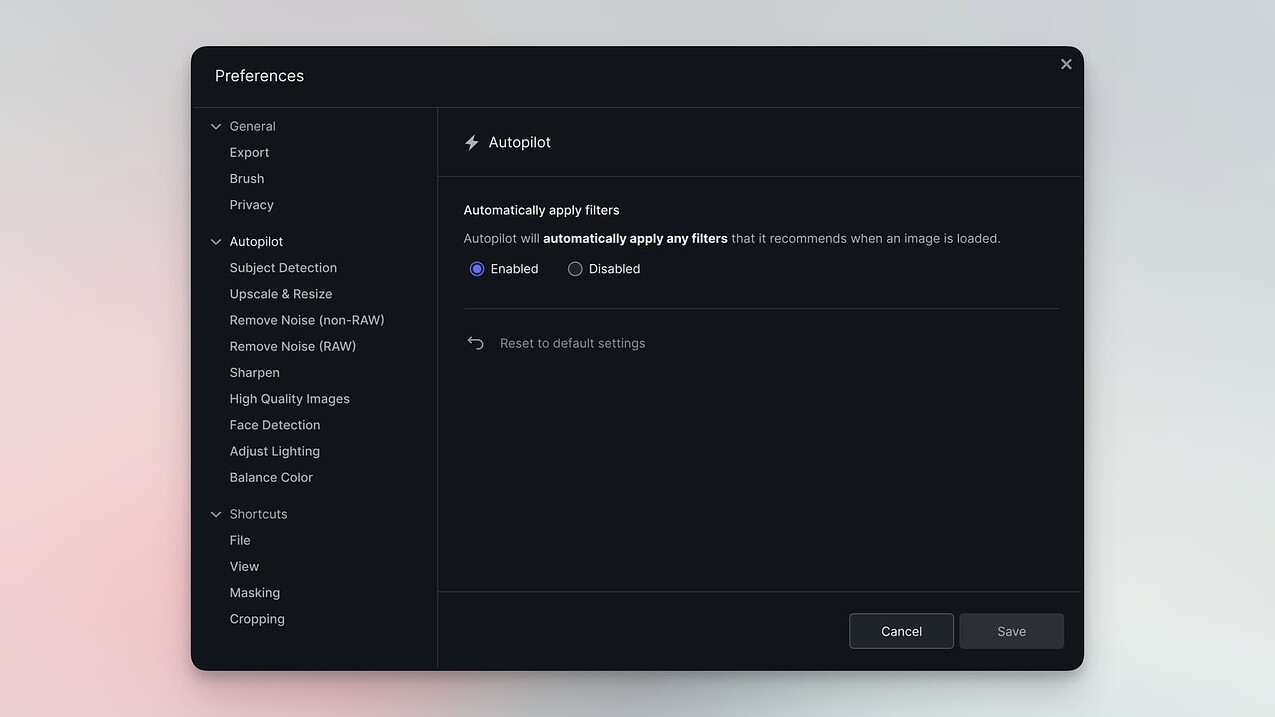Viewport: 1275px width, 717px height.
Task: Select the Disabled radio button
Action: pyautogui.click(x=575, y=268)
